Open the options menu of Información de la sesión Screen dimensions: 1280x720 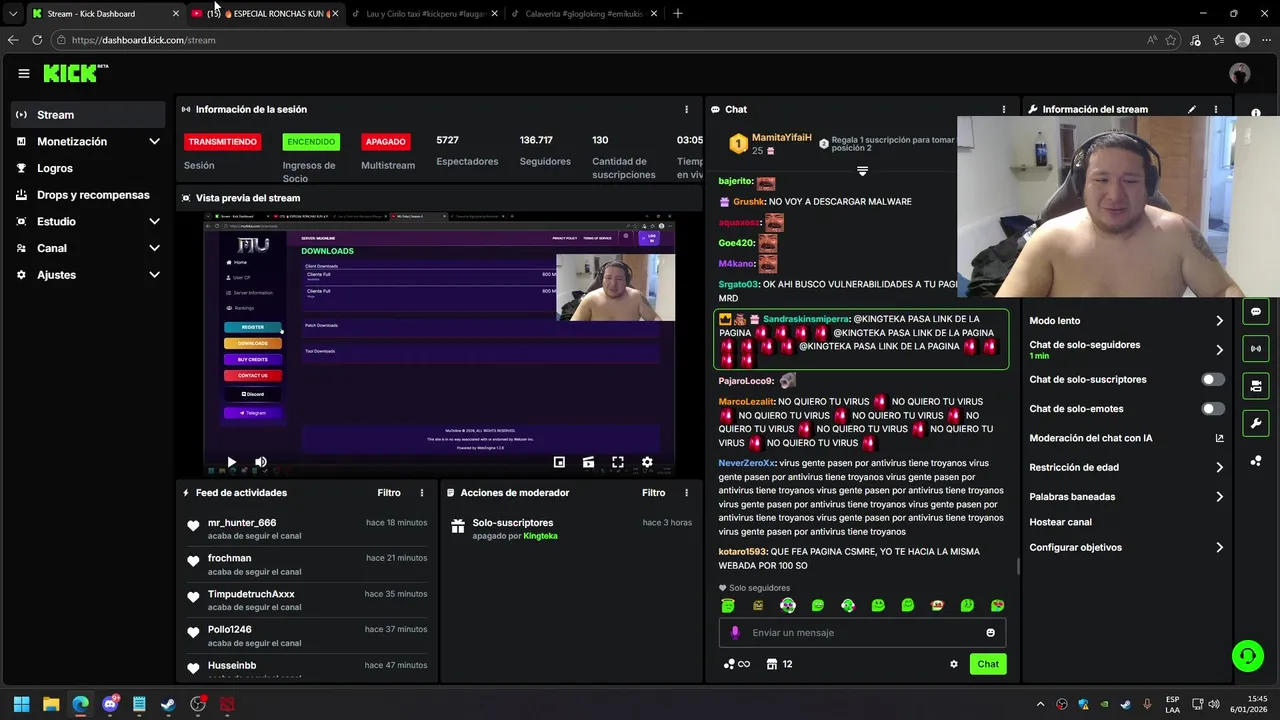click(x=686, y=109)
